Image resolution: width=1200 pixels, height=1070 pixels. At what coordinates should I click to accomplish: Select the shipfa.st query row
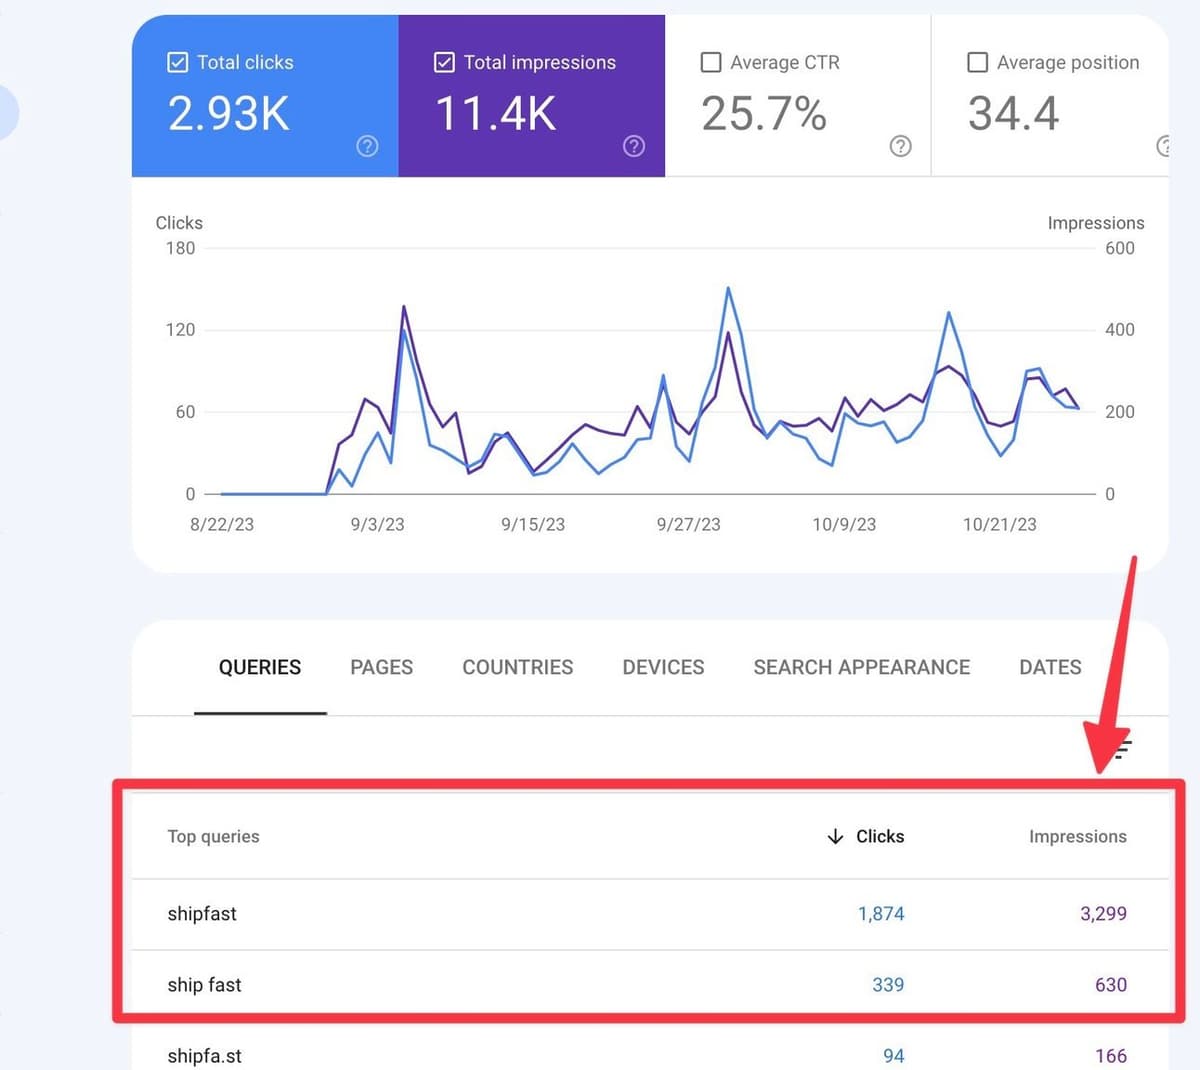[204, 1055]
